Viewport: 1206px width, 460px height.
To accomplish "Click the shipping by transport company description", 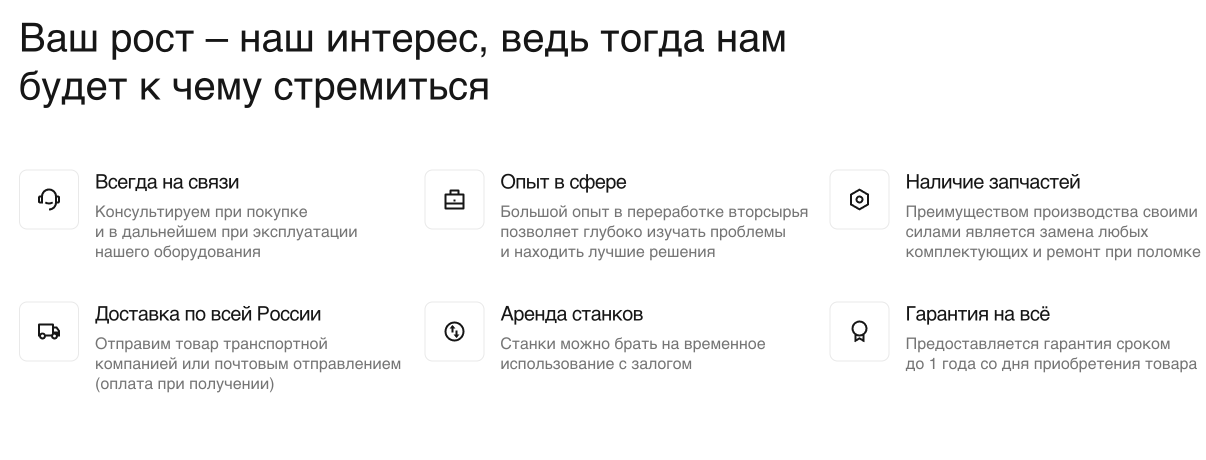I will [x=248, y=354].
